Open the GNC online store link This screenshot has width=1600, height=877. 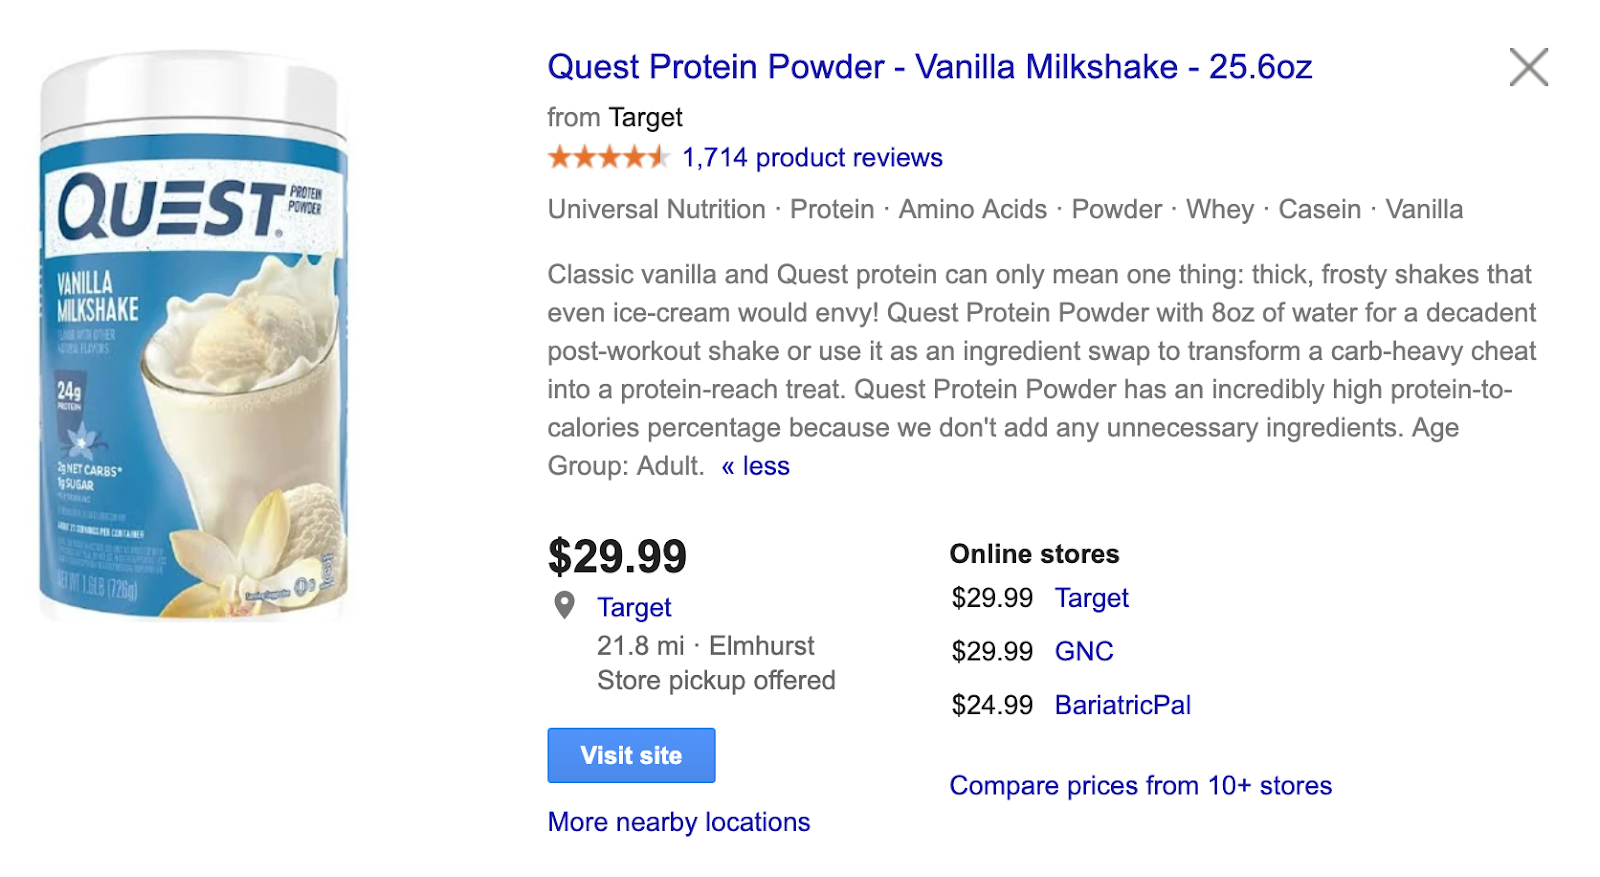[1084, 652]
